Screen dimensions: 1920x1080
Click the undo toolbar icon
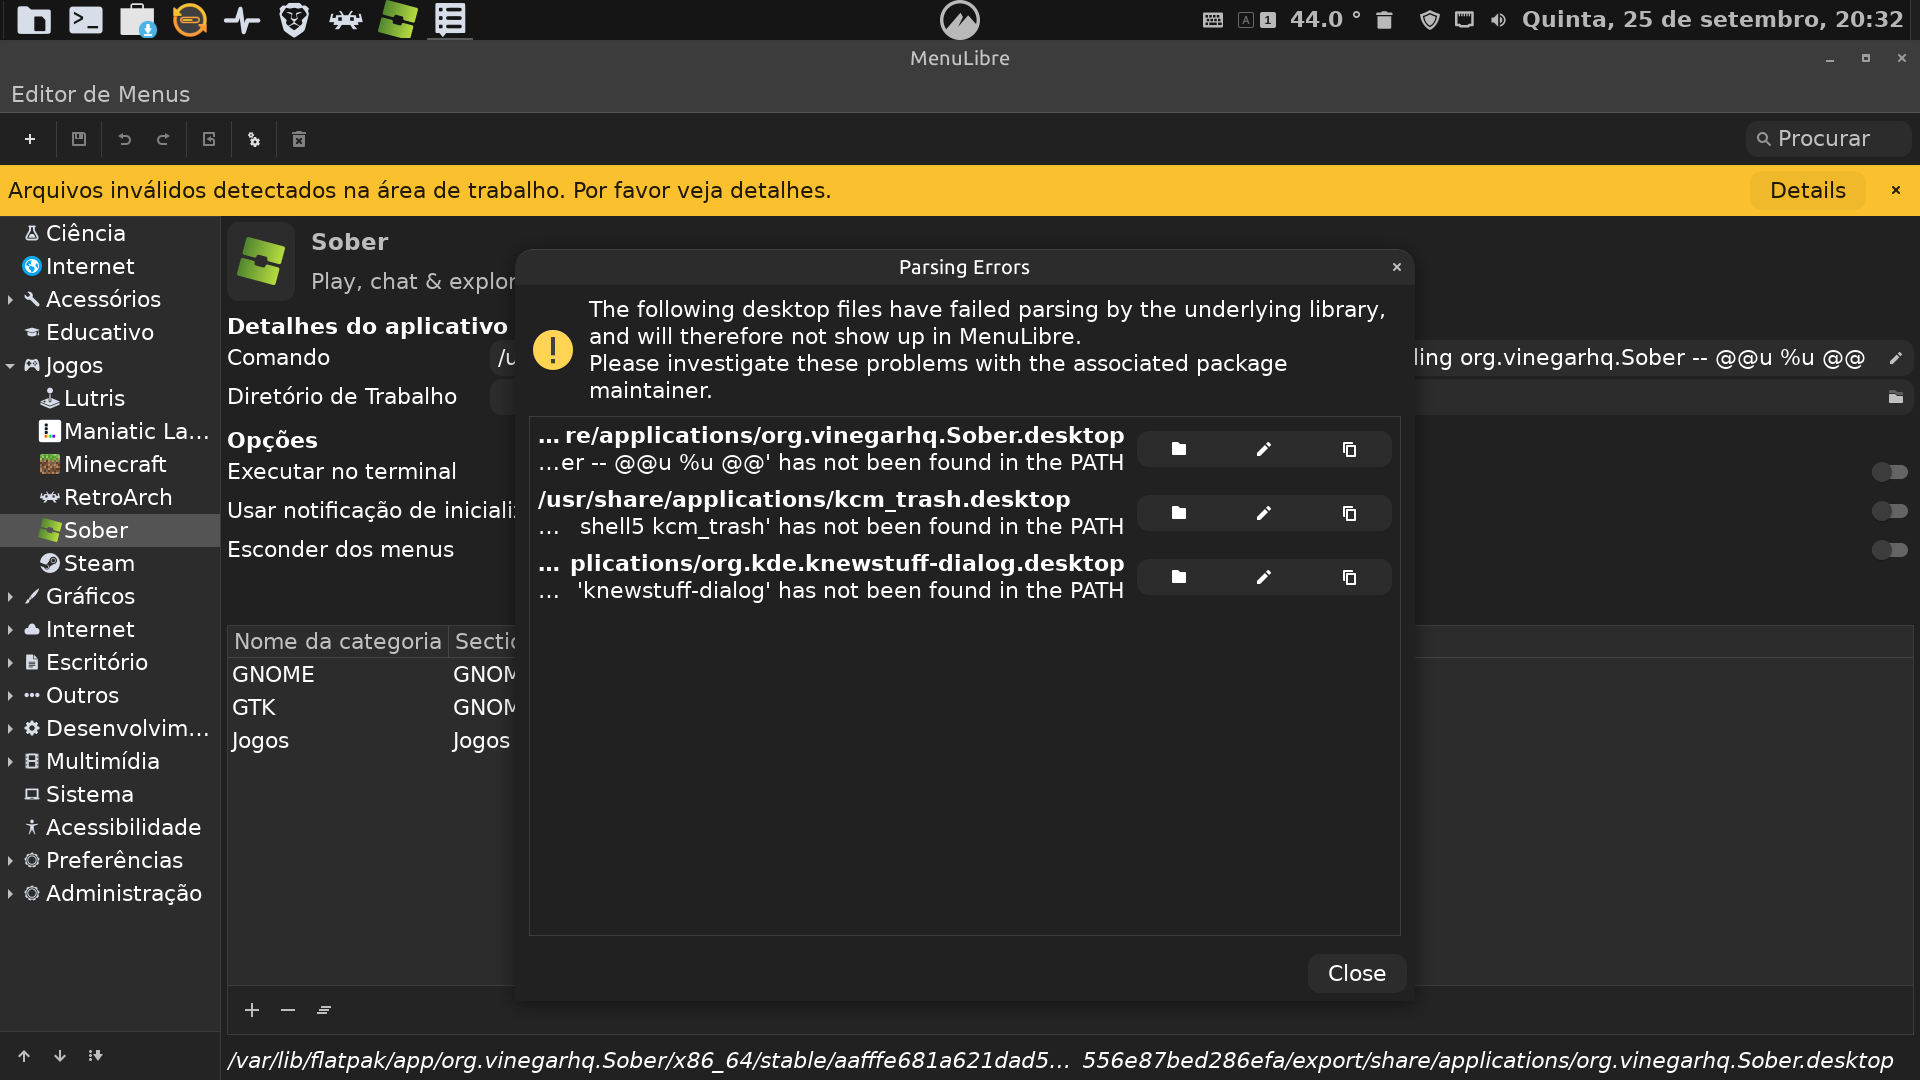click(x=125, y=139)
